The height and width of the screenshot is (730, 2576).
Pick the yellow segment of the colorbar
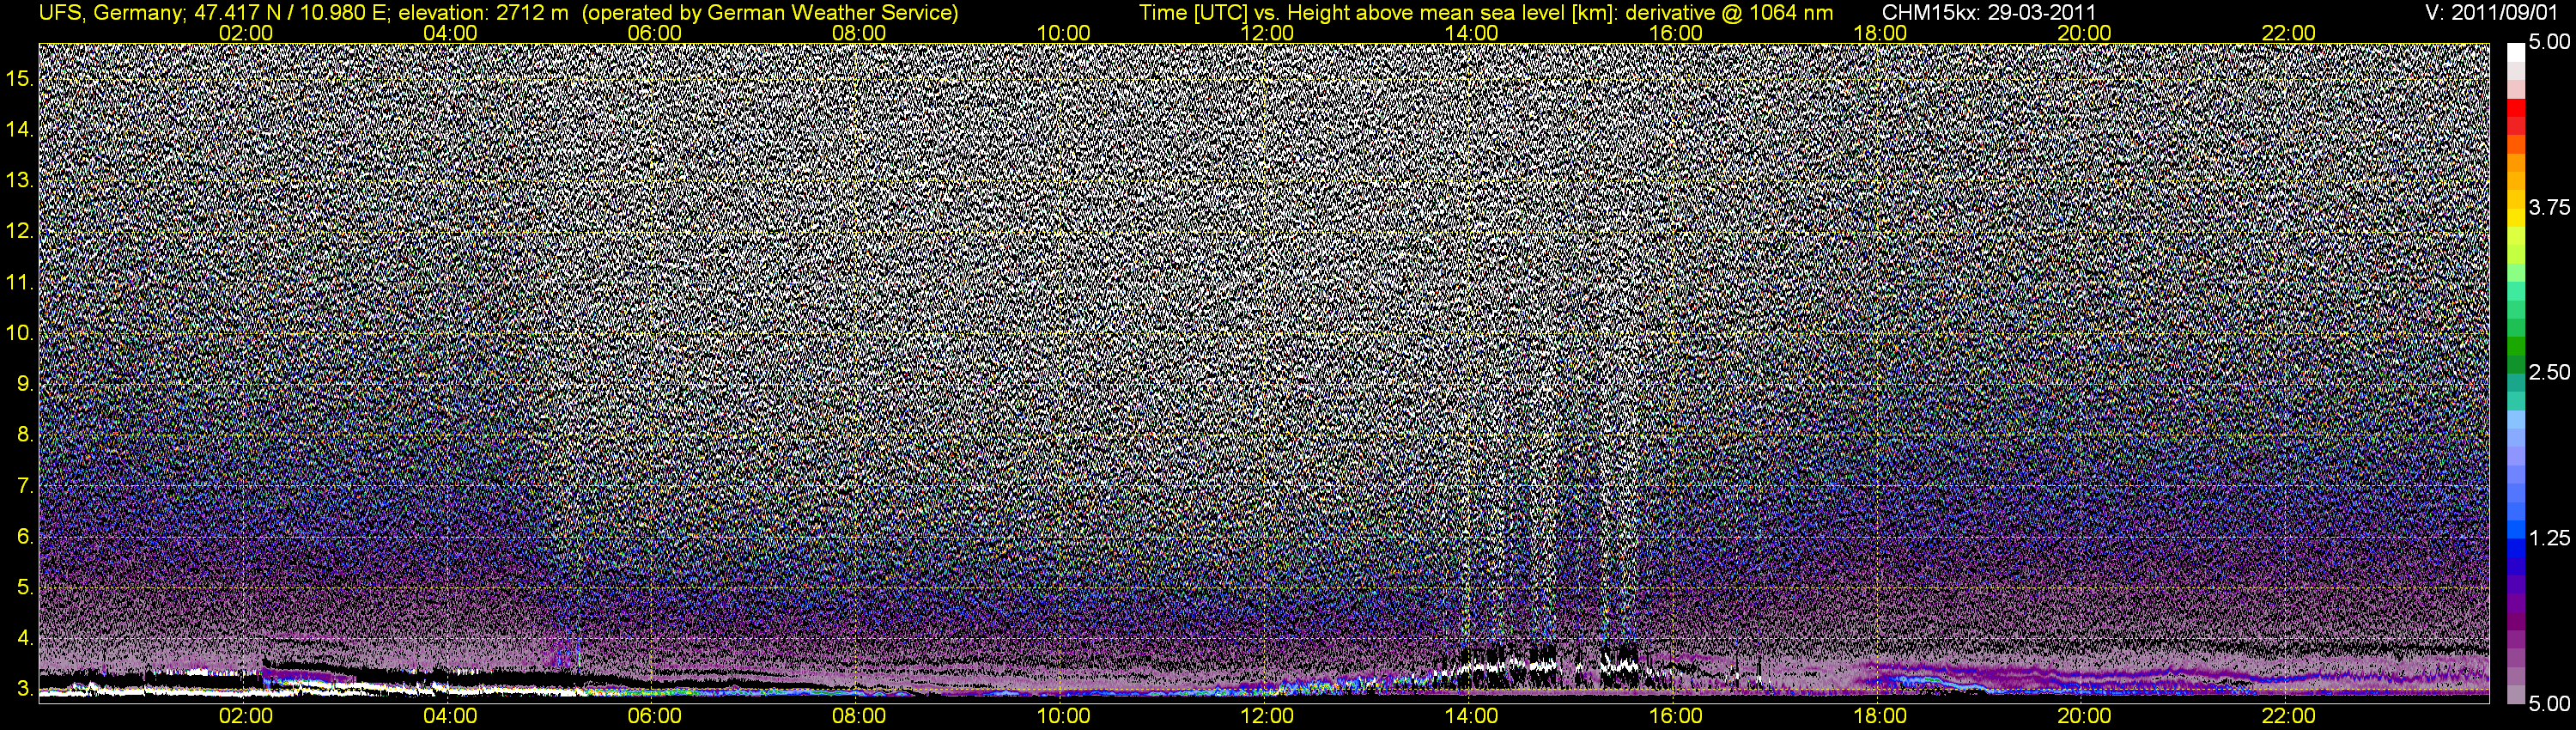[x=2515, y=217]
